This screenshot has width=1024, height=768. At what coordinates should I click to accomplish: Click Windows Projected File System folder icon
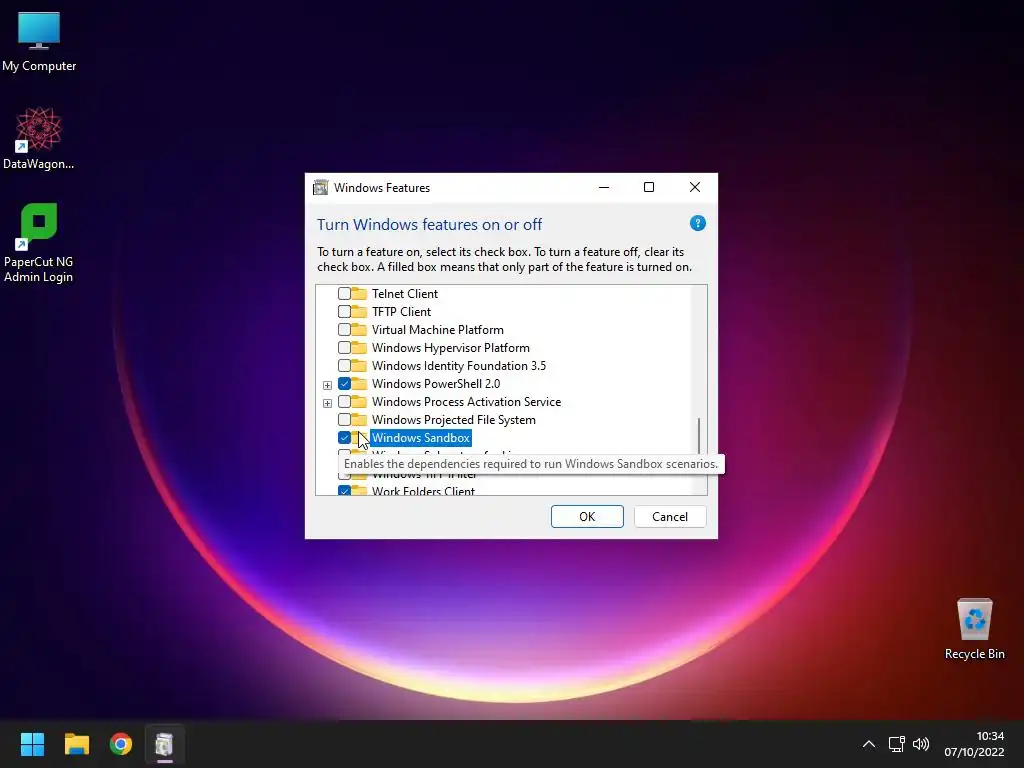359,419
